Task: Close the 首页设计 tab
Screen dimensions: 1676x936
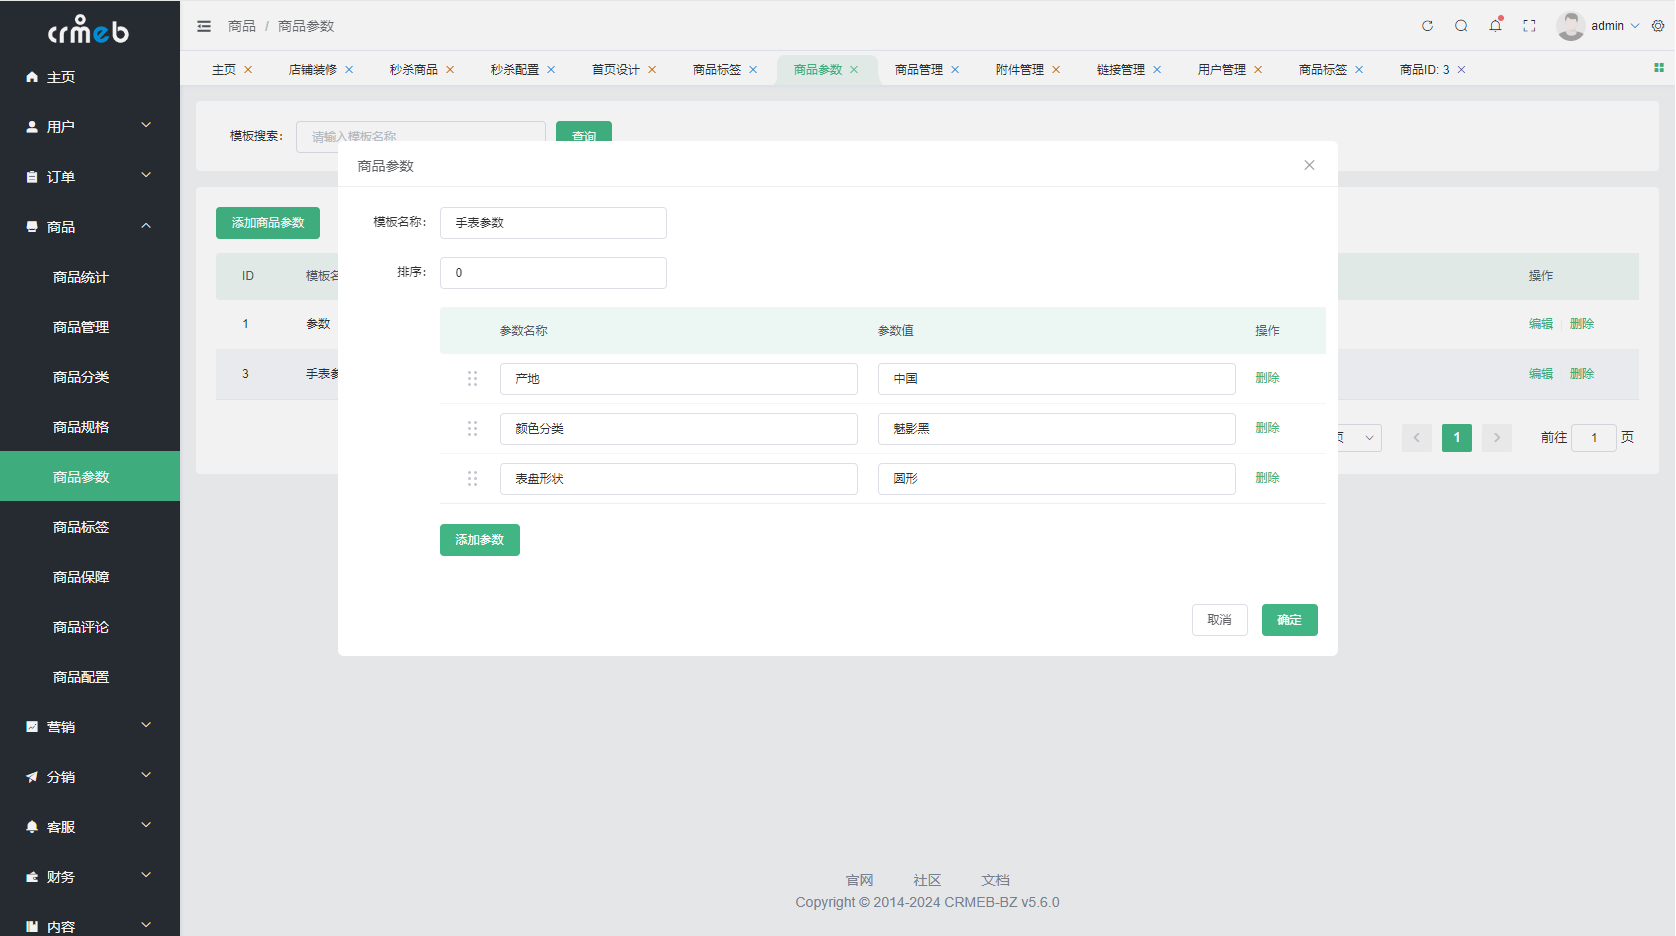Action: [652, 70]
